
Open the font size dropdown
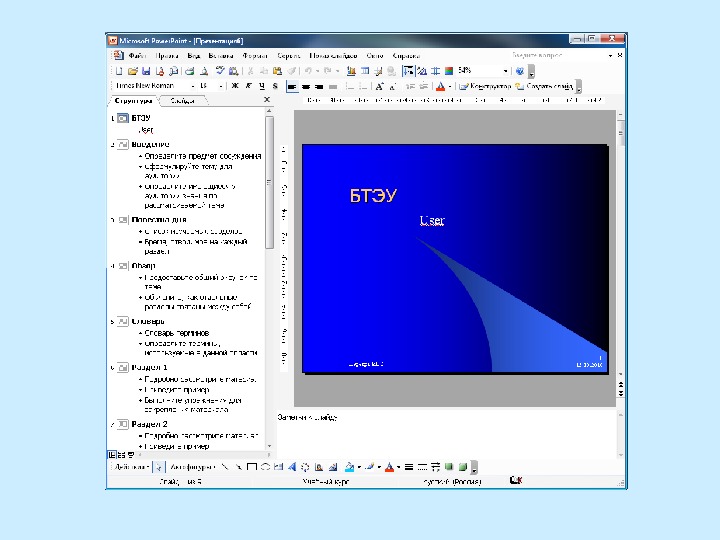220,86
